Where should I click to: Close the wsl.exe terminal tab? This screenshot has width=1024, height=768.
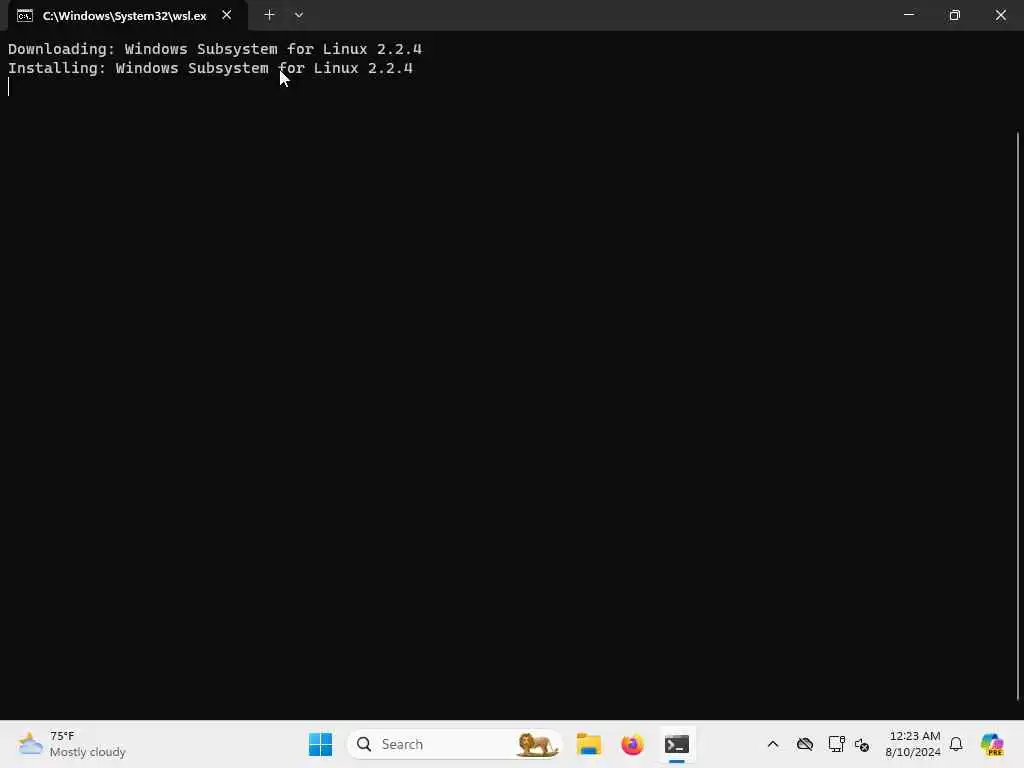pyautogui.click(x=227, y=15)
